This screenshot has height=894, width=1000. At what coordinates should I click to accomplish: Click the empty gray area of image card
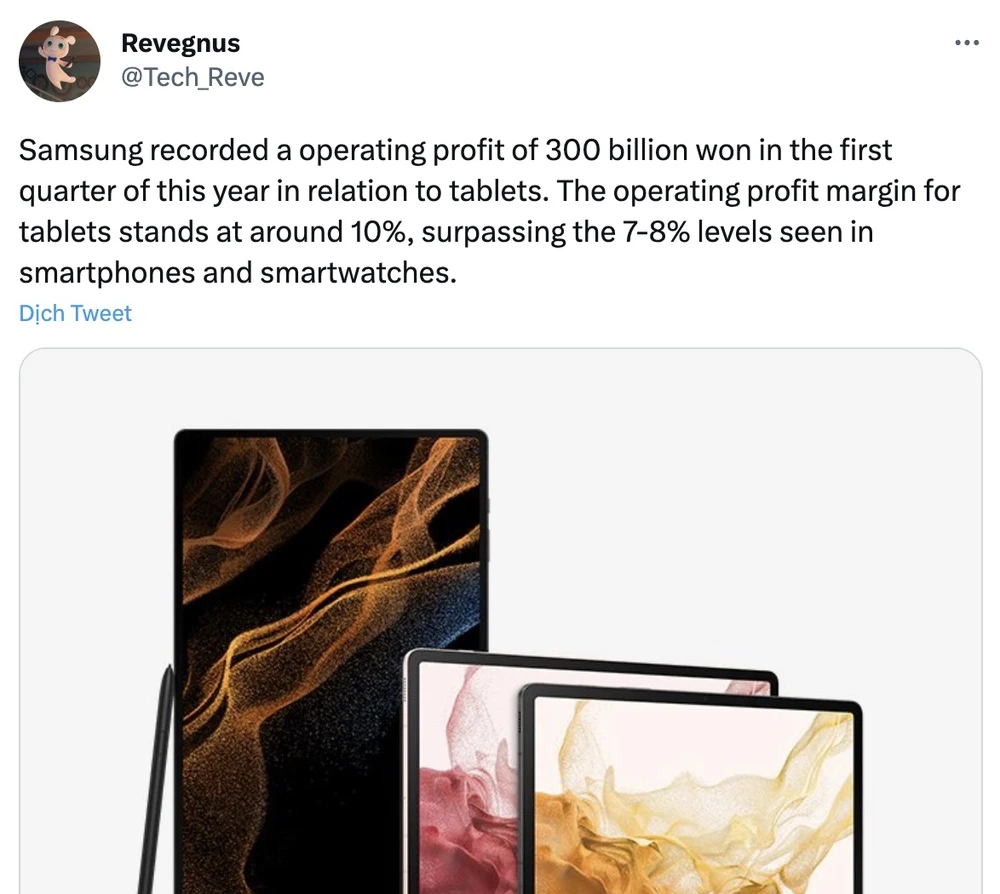(733, 510)
